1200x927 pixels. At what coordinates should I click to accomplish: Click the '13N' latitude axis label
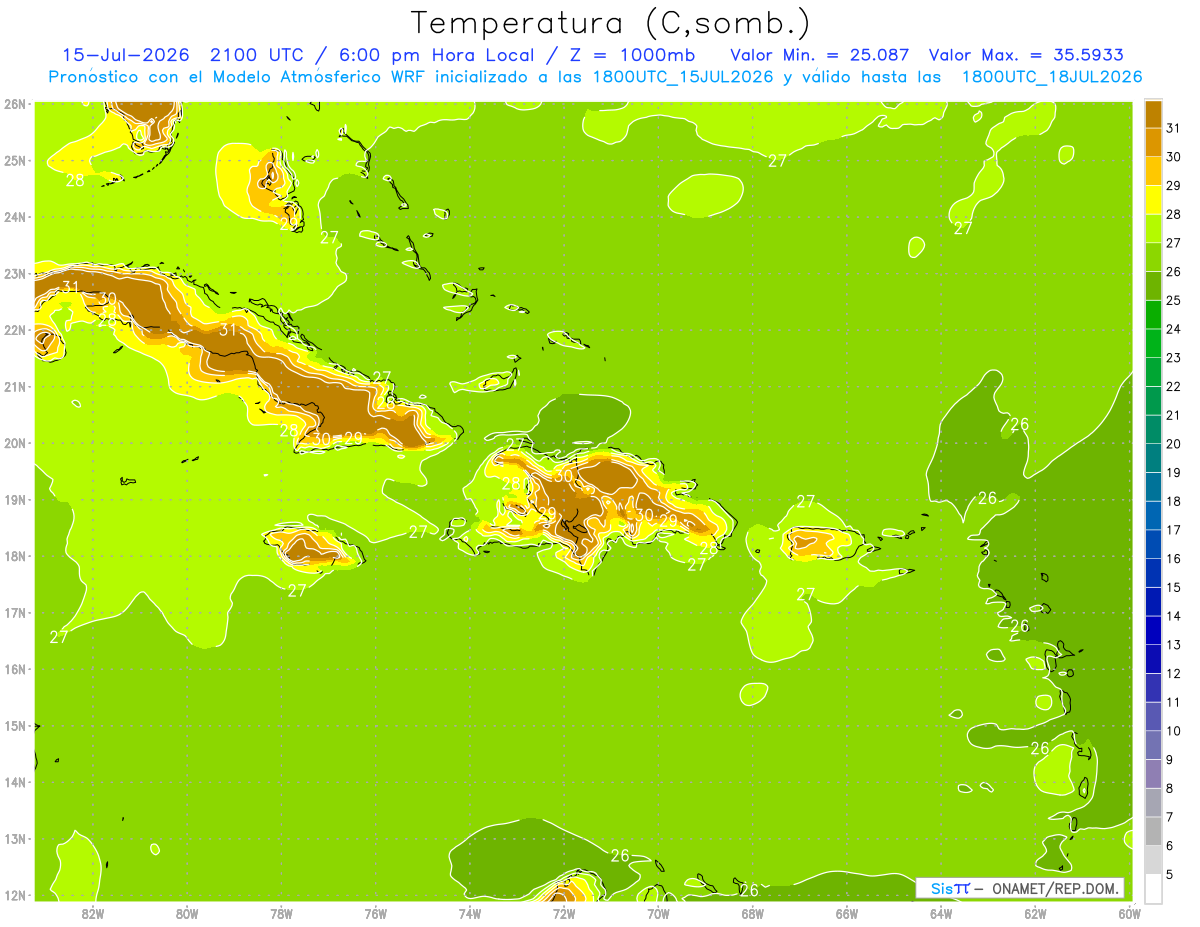[x=15, y=838]
